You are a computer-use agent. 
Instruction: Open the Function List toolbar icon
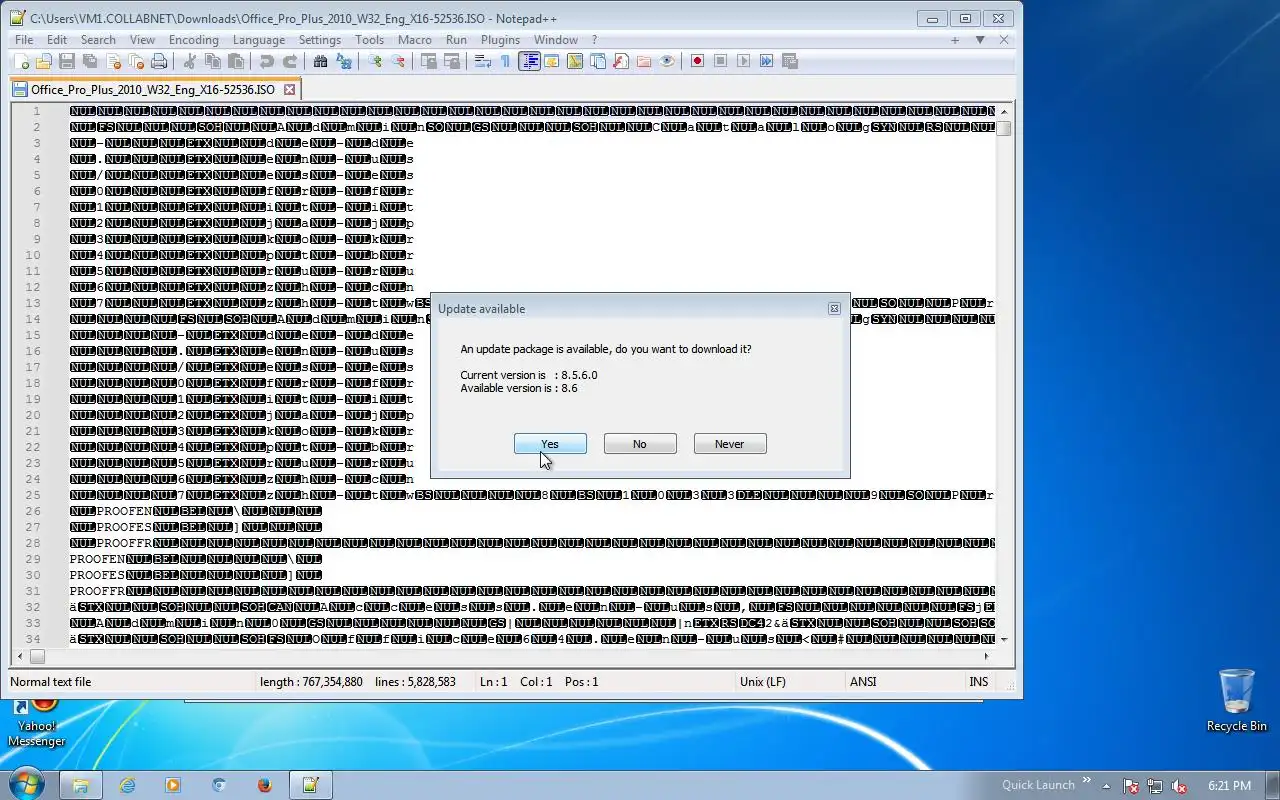621,61
